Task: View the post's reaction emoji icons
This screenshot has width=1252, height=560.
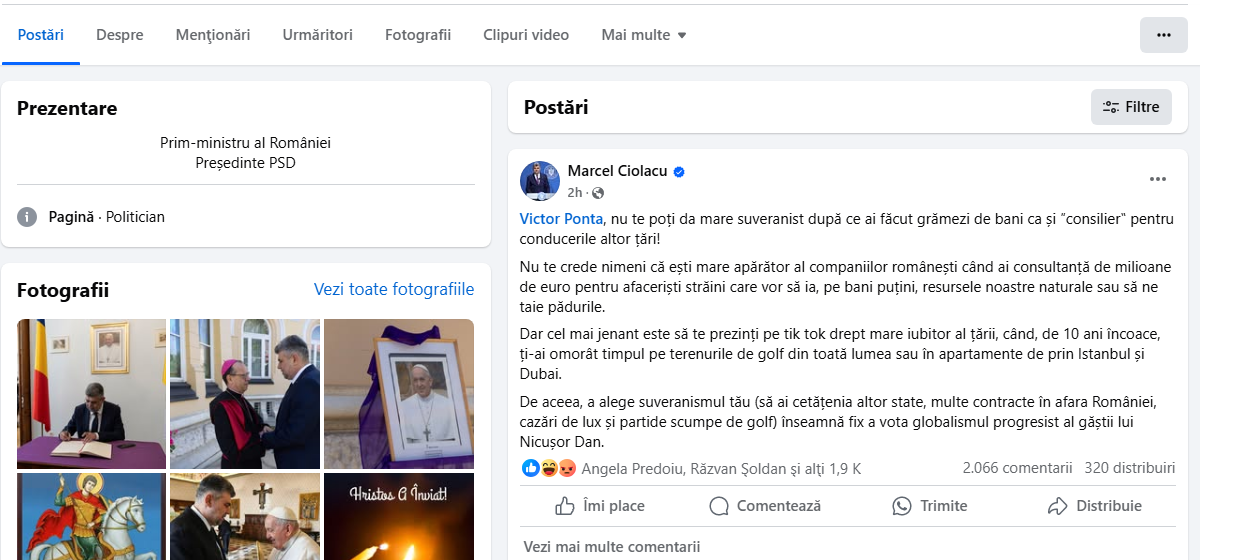Action: (x=549, y=468)
